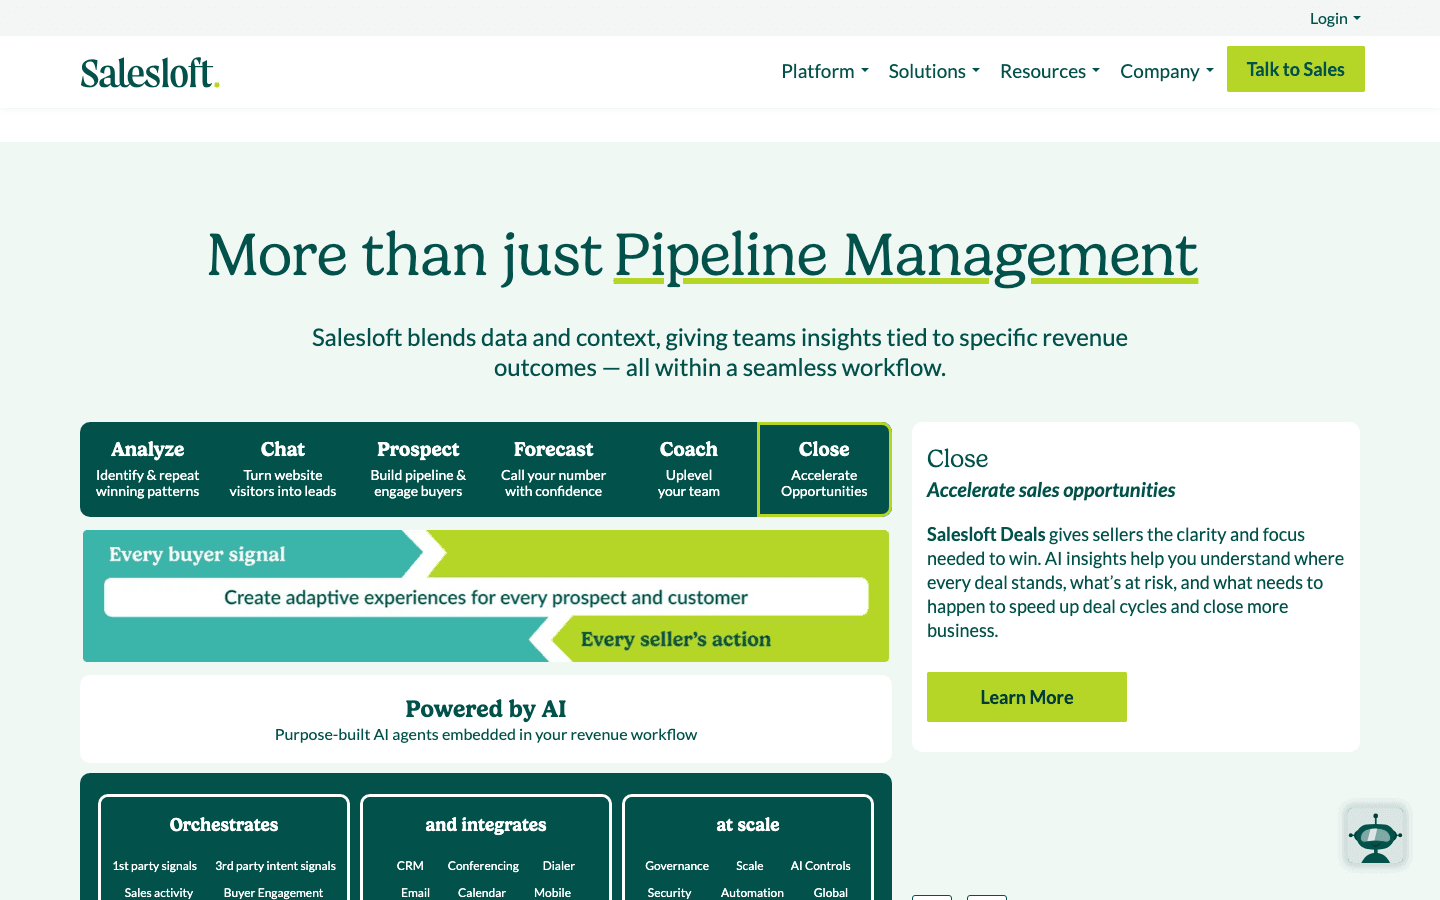Viewport: 1440px width, 900px height.
Task: Click the Learn More button
Action: click(1027, 697)
